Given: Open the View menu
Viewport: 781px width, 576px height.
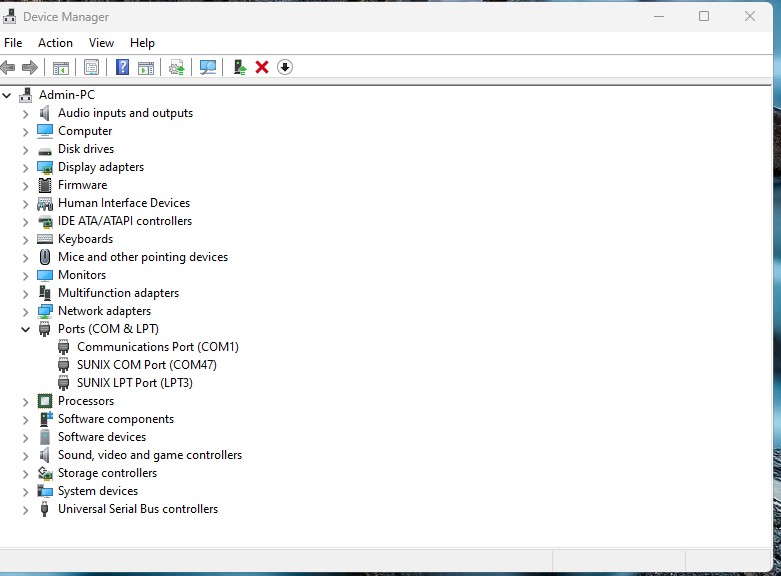Looking at the screenshot, I should coord(101,43).
